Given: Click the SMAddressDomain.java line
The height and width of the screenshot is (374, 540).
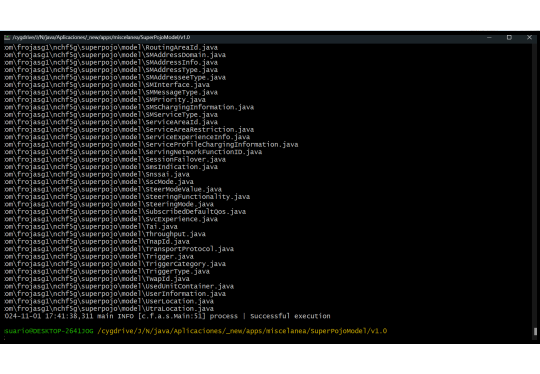Looking at the screenshot, I should (115, 55).
